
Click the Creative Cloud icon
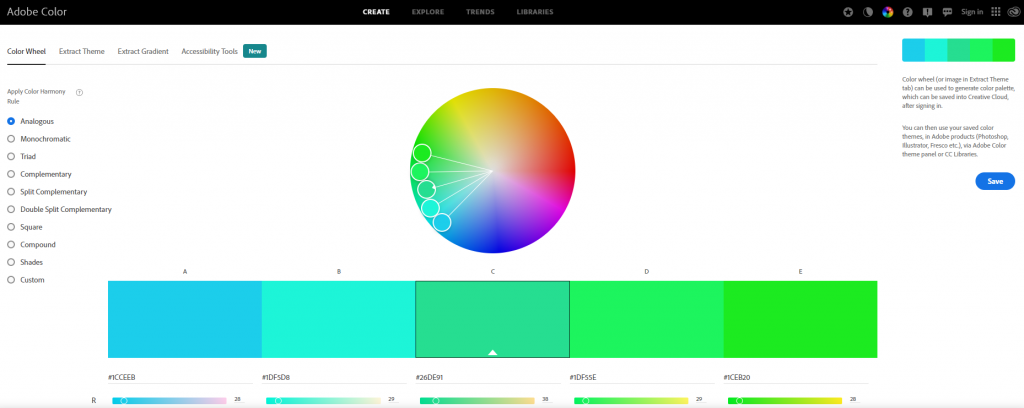click(x=1013, y=12)
